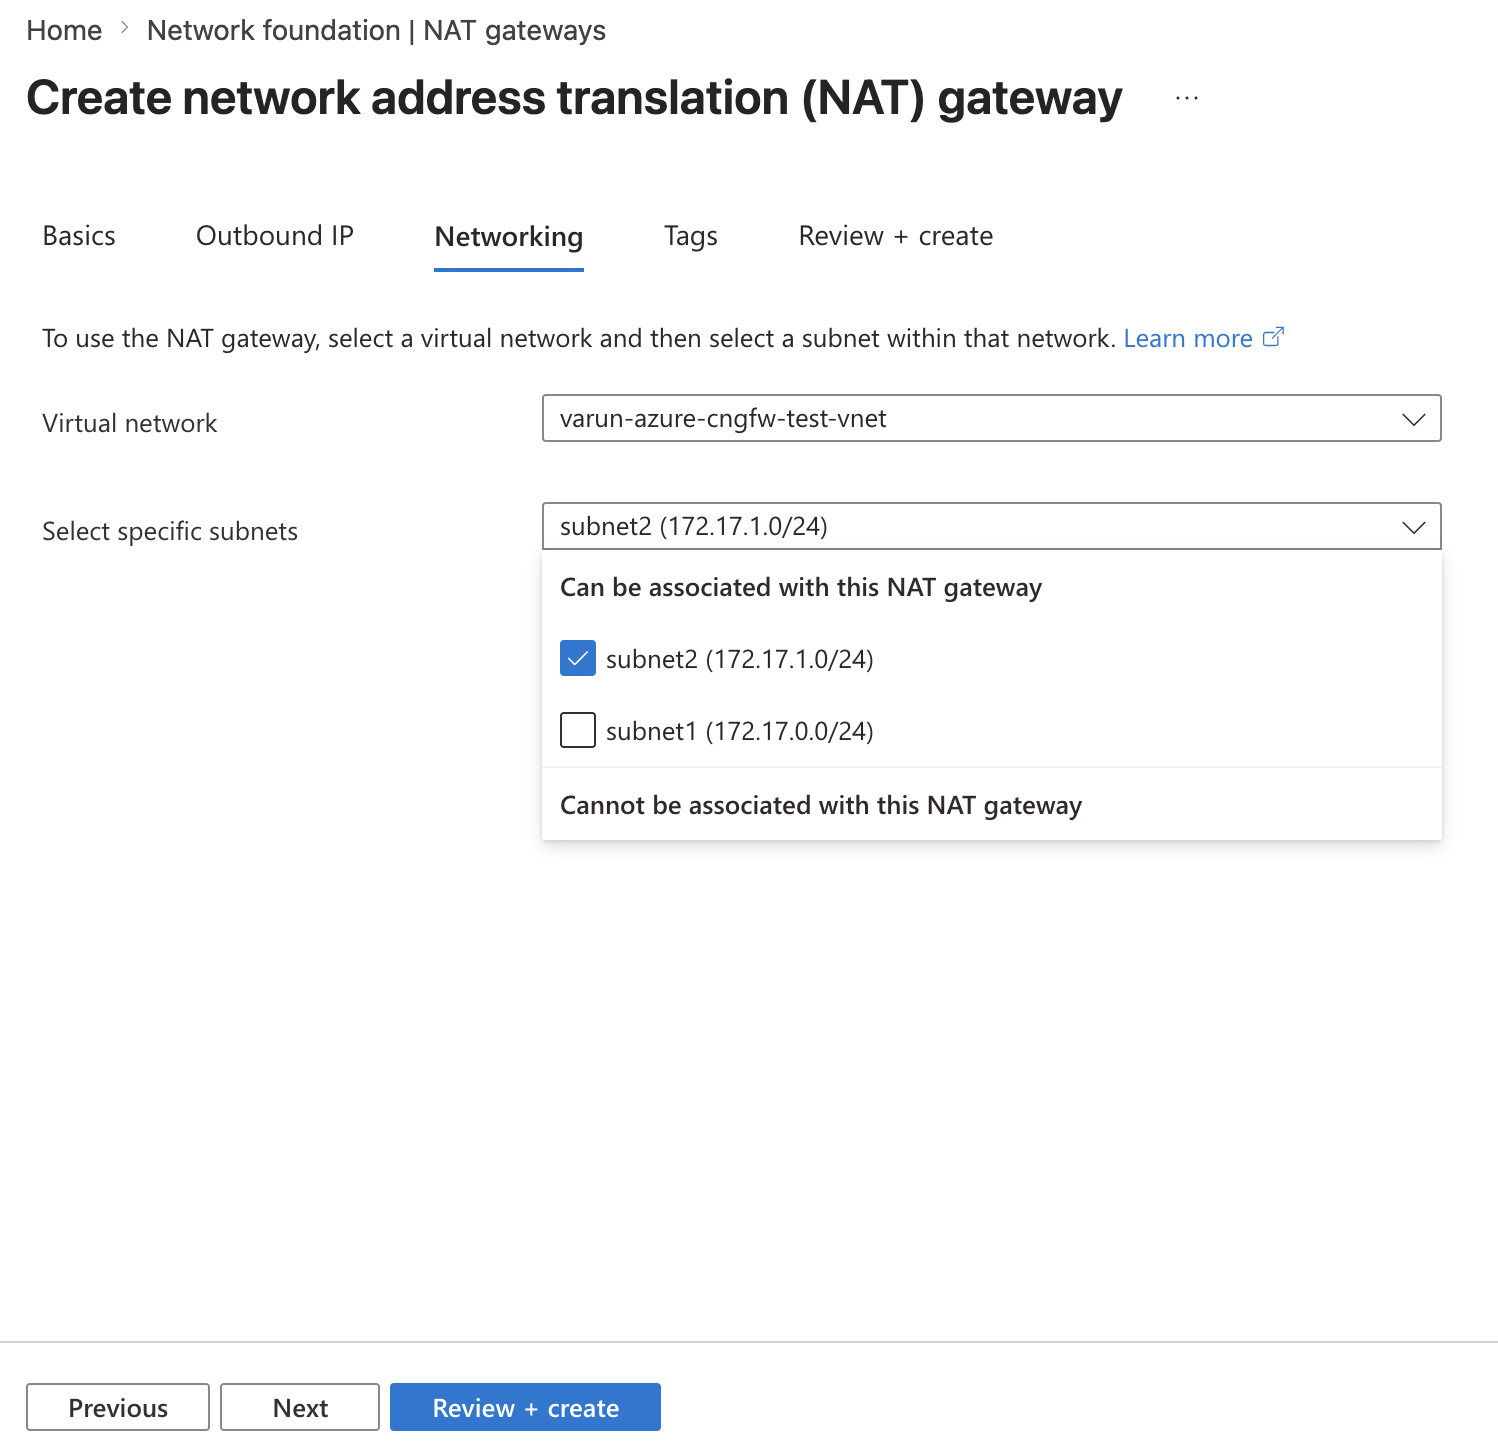This screenshot has width=1498, height=1448.
Task: Select the subnet1 (172.17.0.0/24) option label
Action: (739, 731)
